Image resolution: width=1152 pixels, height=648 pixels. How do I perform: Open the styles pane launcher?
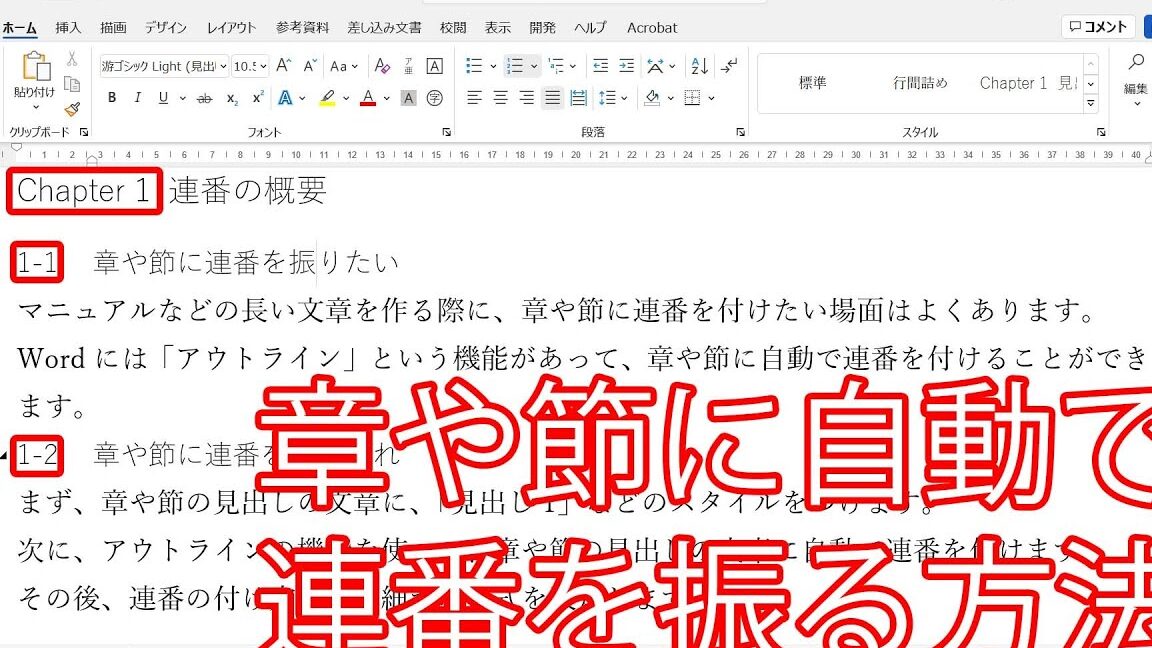coord(1101,132)
